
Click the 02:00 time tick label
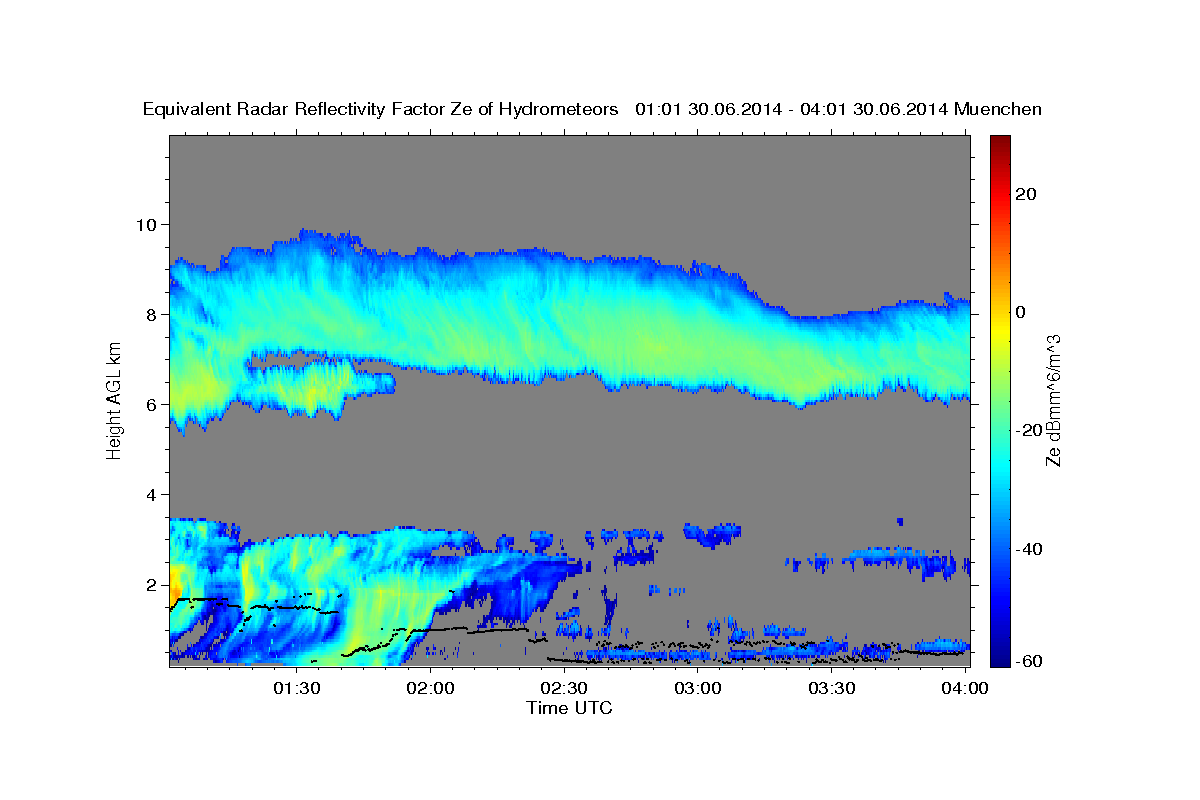pos(431,688)
